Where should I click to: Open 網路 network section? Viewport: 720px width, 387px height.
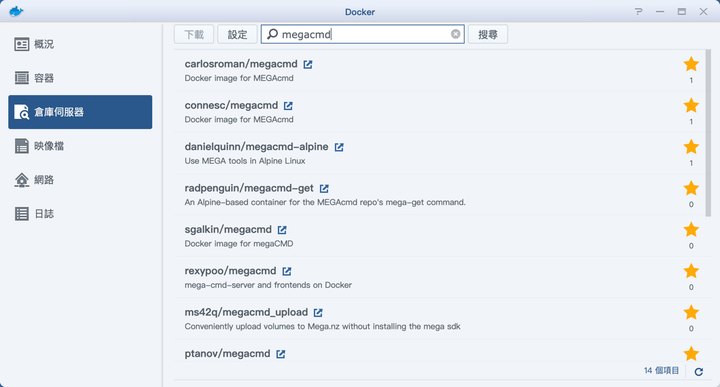[x=80, y=180]
